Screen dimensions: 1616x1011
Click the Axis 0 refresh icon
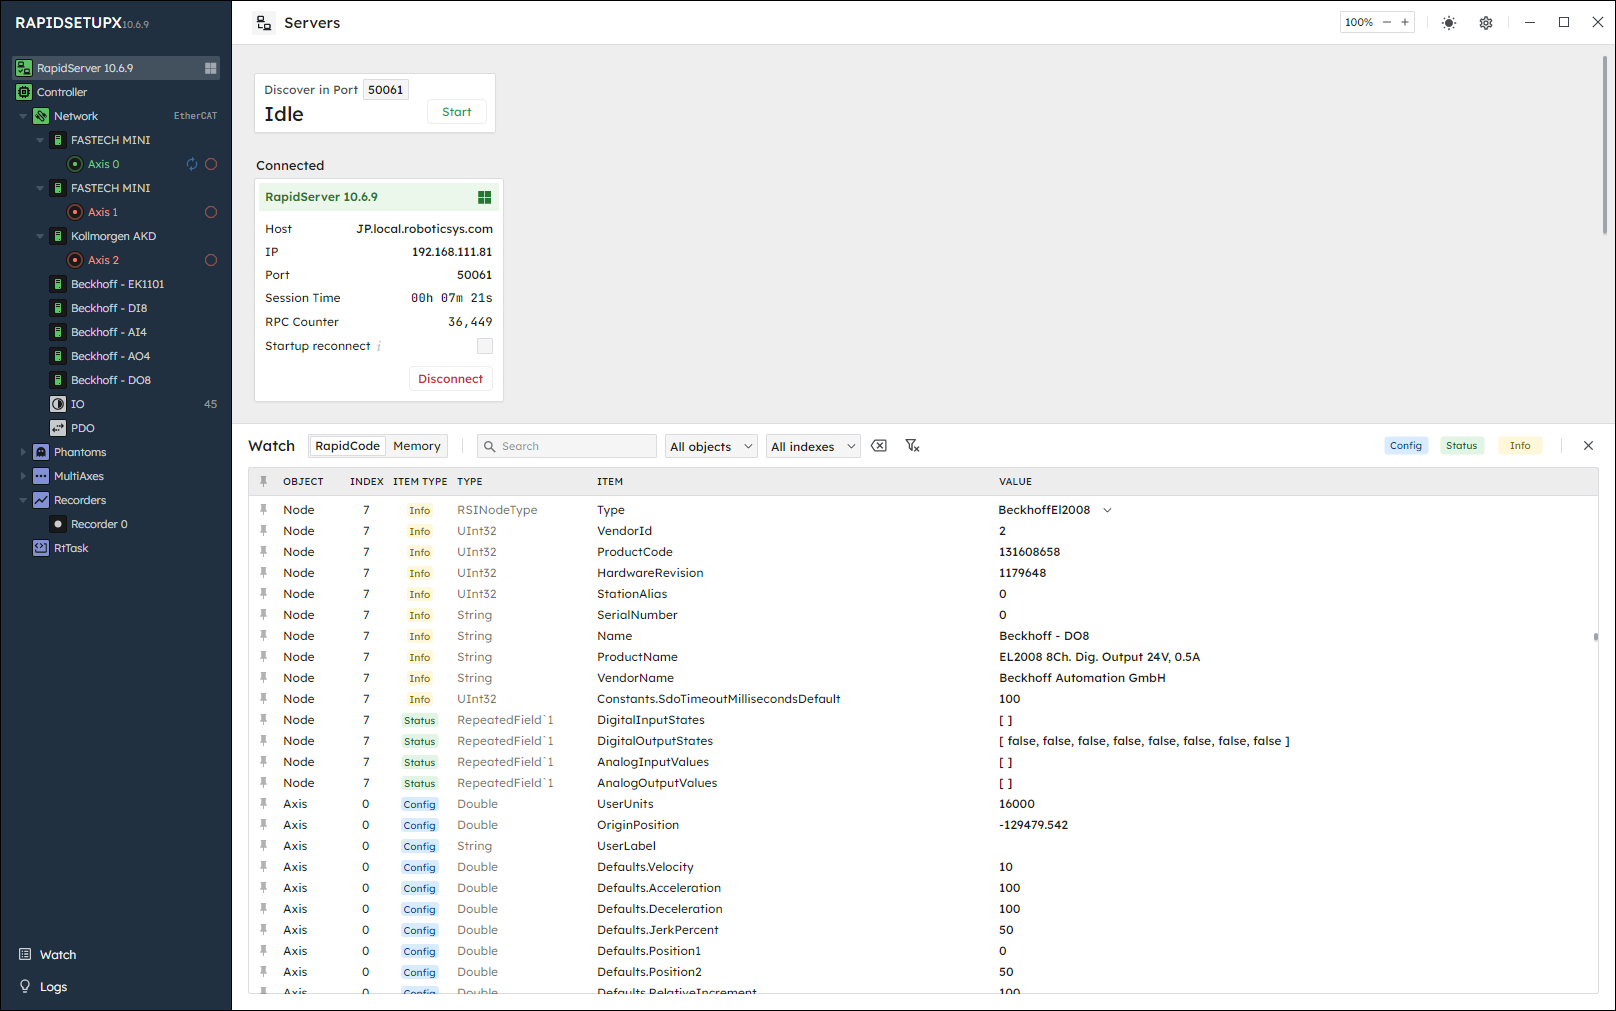point(192,164)
